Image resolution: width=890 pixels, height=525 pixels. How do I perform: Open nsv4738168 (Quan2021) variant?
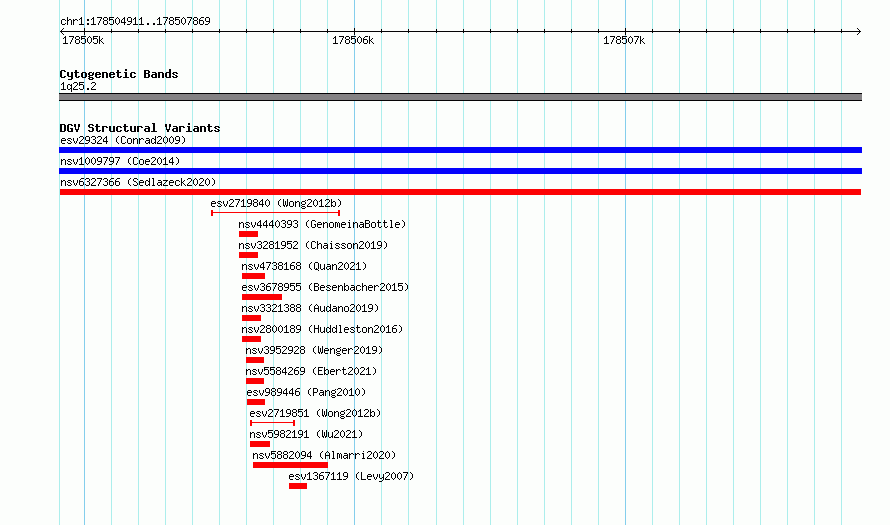click(x=304, y=266)
